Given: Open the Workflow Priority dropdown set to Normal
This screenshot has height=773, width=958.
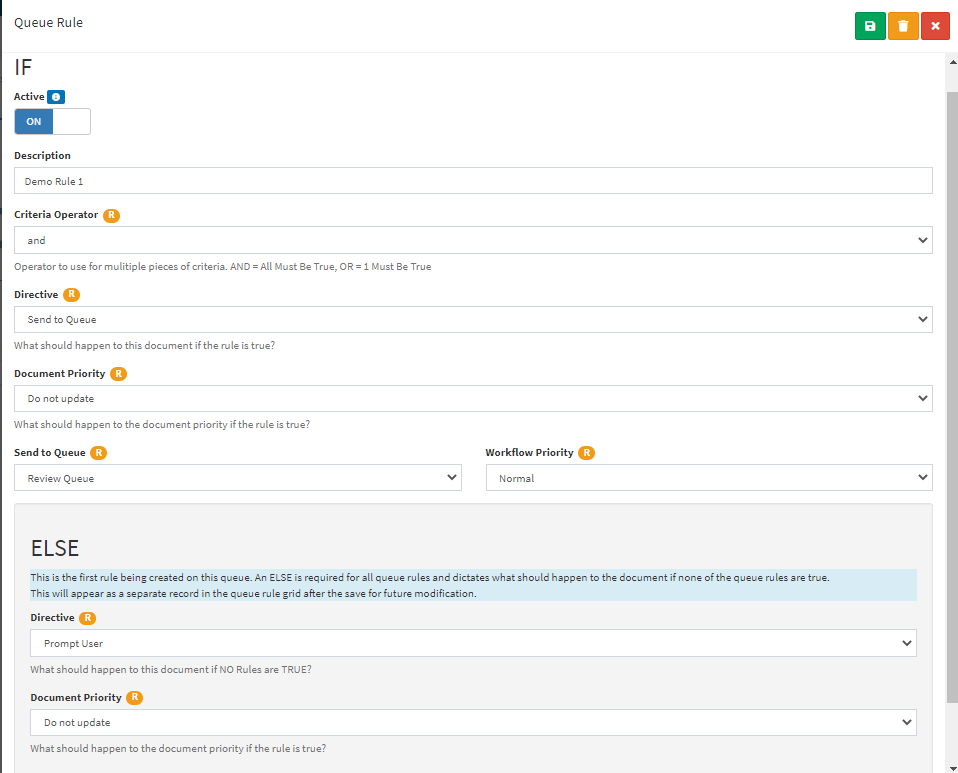Looking at the screenshot, I should coord(709,477).
